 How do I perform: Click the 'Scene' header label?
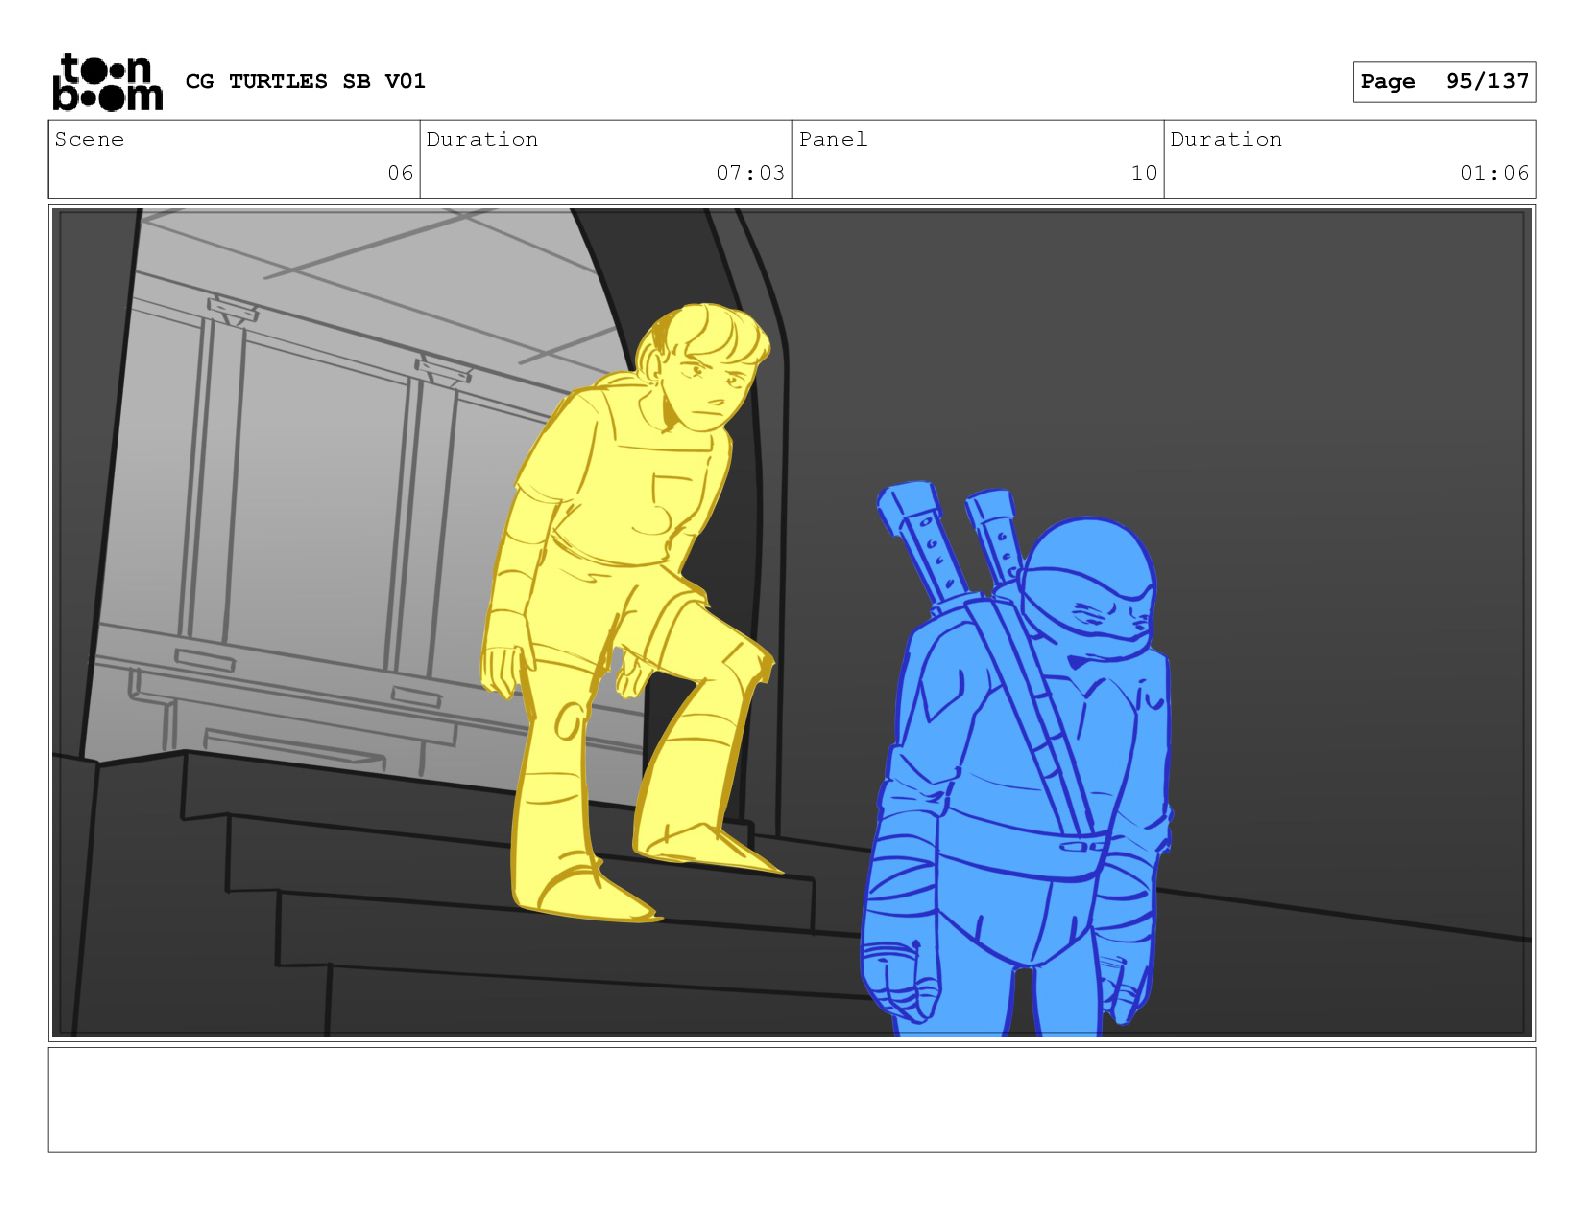coord(90,140)
